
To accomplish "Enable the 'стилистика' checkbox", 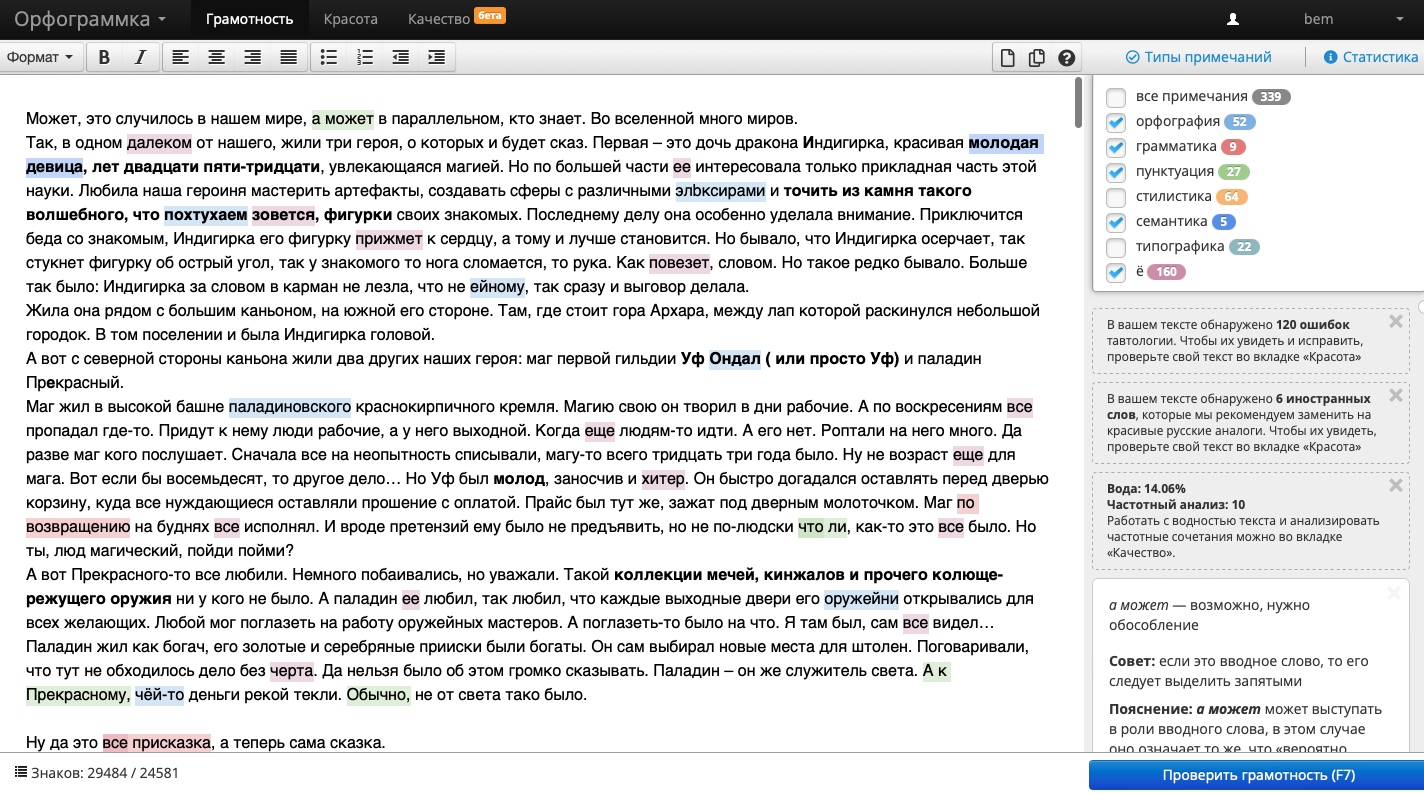I will [x=1116, y=197].
